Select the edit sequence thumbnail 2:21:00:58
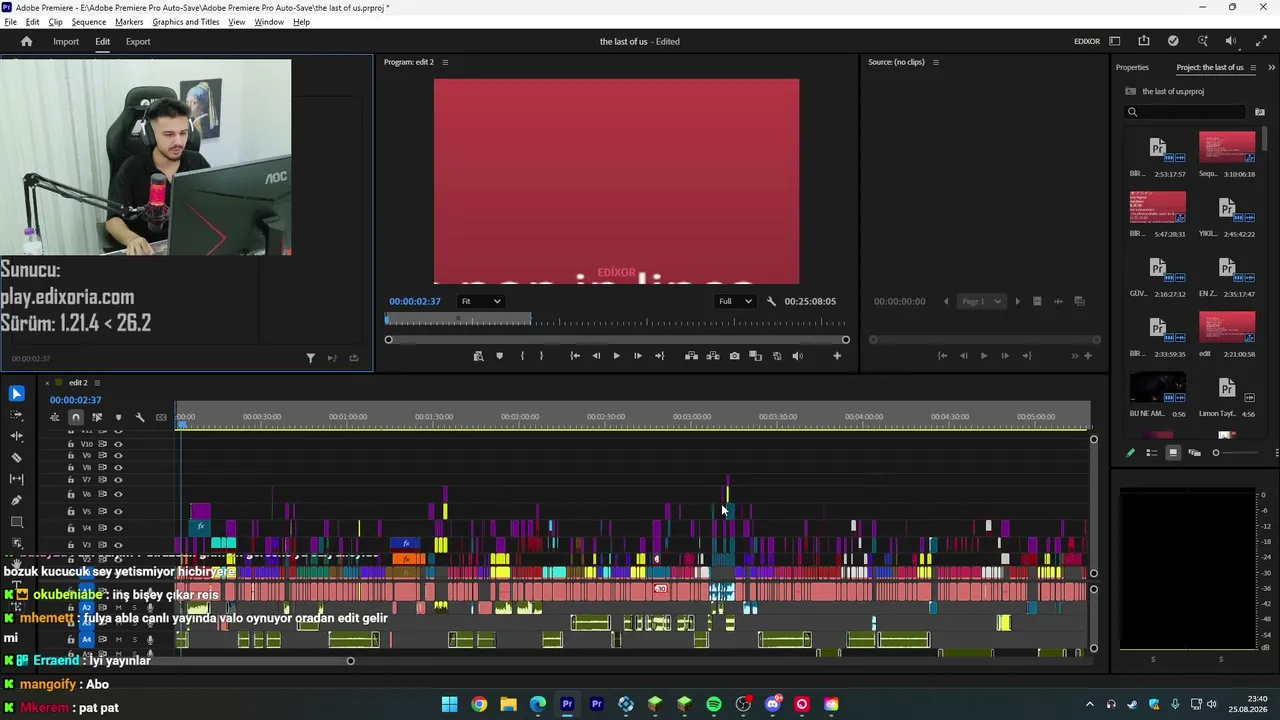Viewport: 1280px width, 720px height. [x=1226, y=326]
